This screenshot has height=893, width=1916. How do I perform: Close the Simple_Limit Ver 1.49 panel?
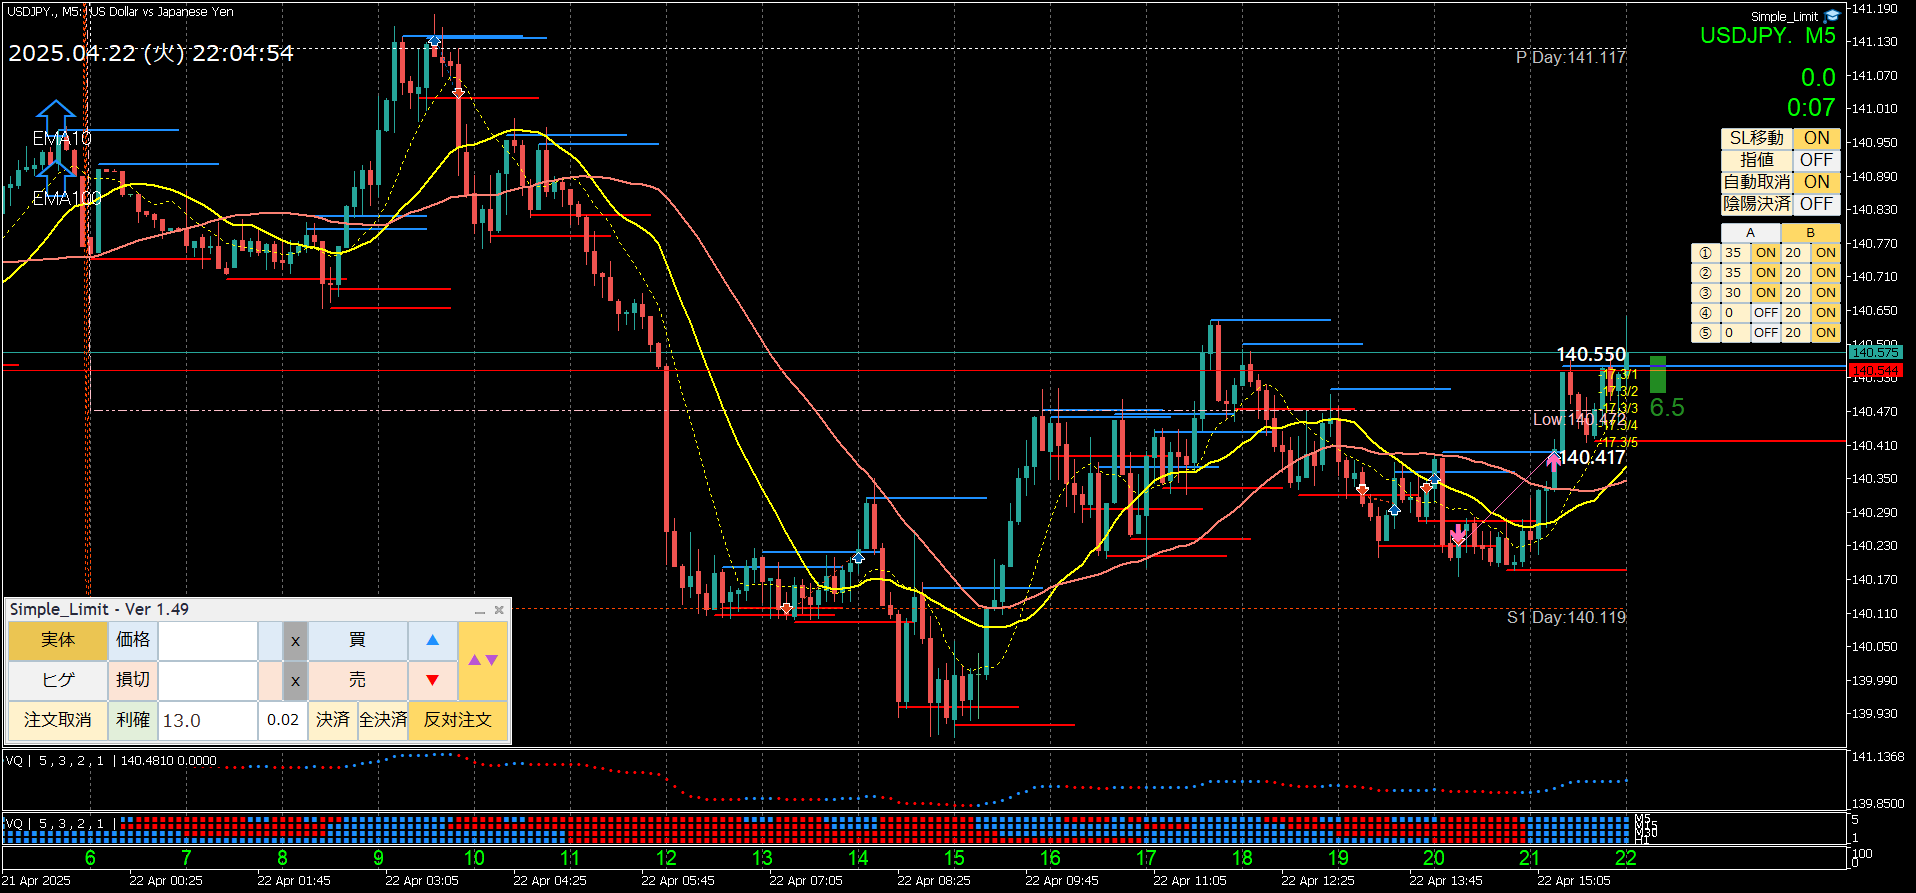pos(499,610)
